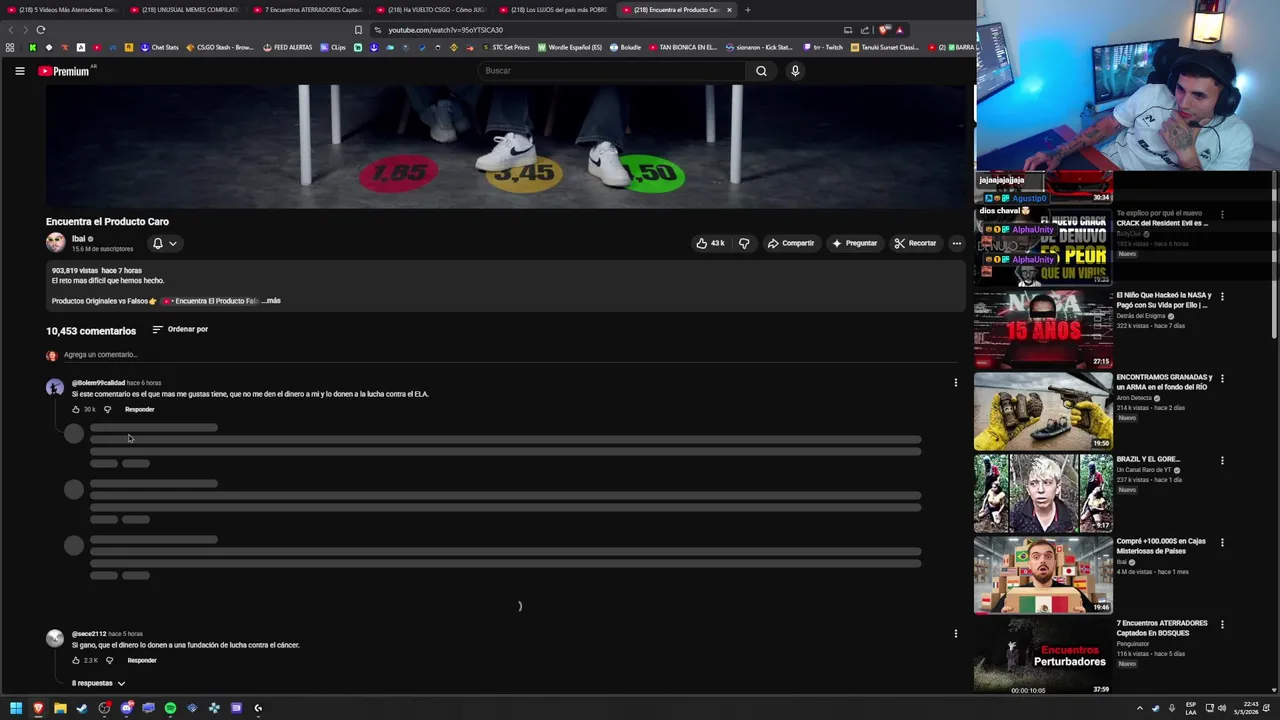Screen dimensions: 1280x720
Task: Activate voice search microphone
Action: pos(795,71)
